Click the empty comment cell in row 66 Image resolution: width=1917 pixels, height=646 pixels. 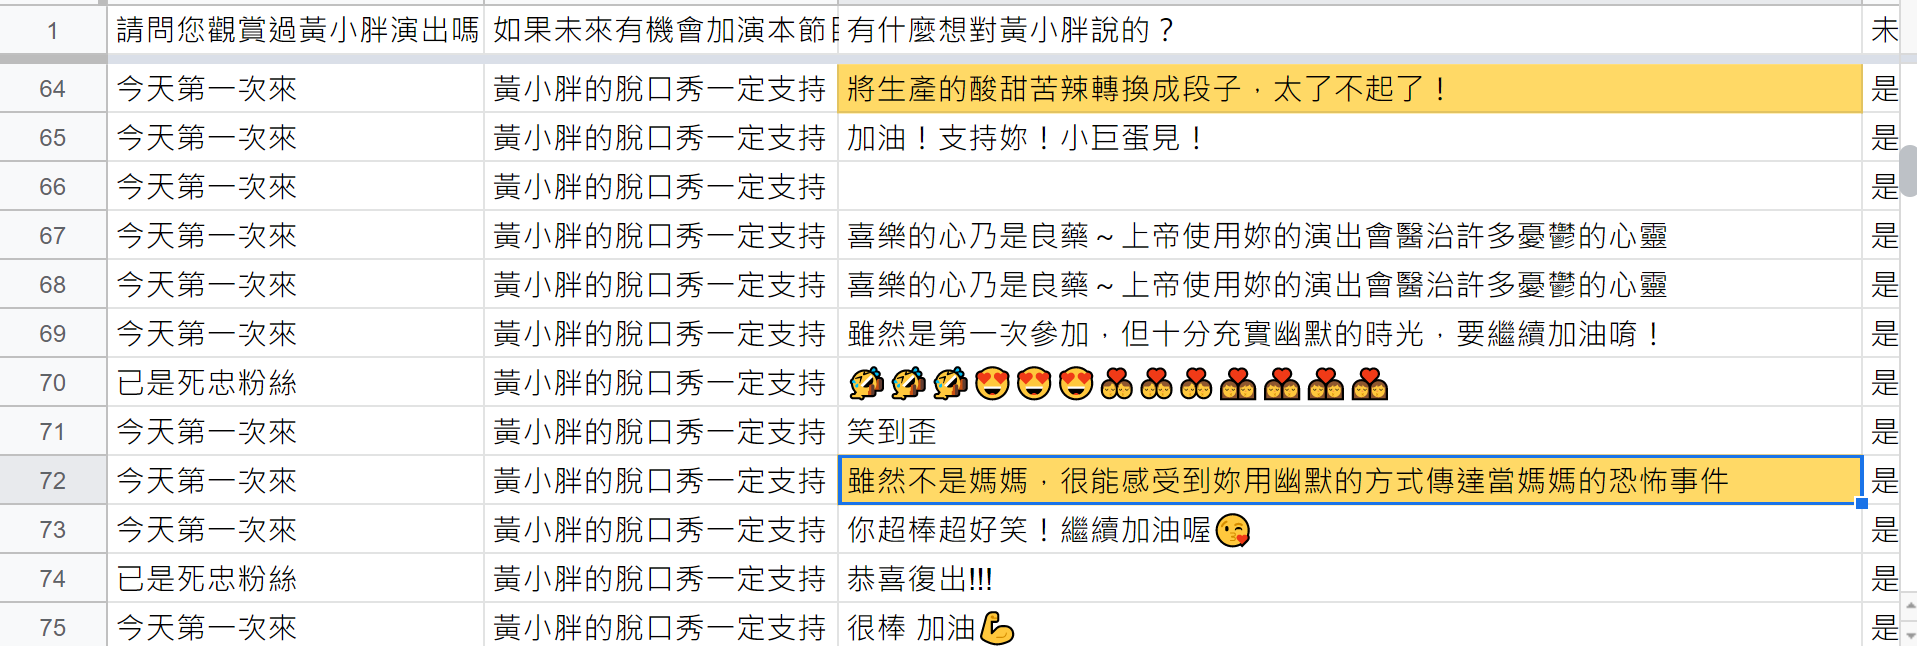point(1350,187)
